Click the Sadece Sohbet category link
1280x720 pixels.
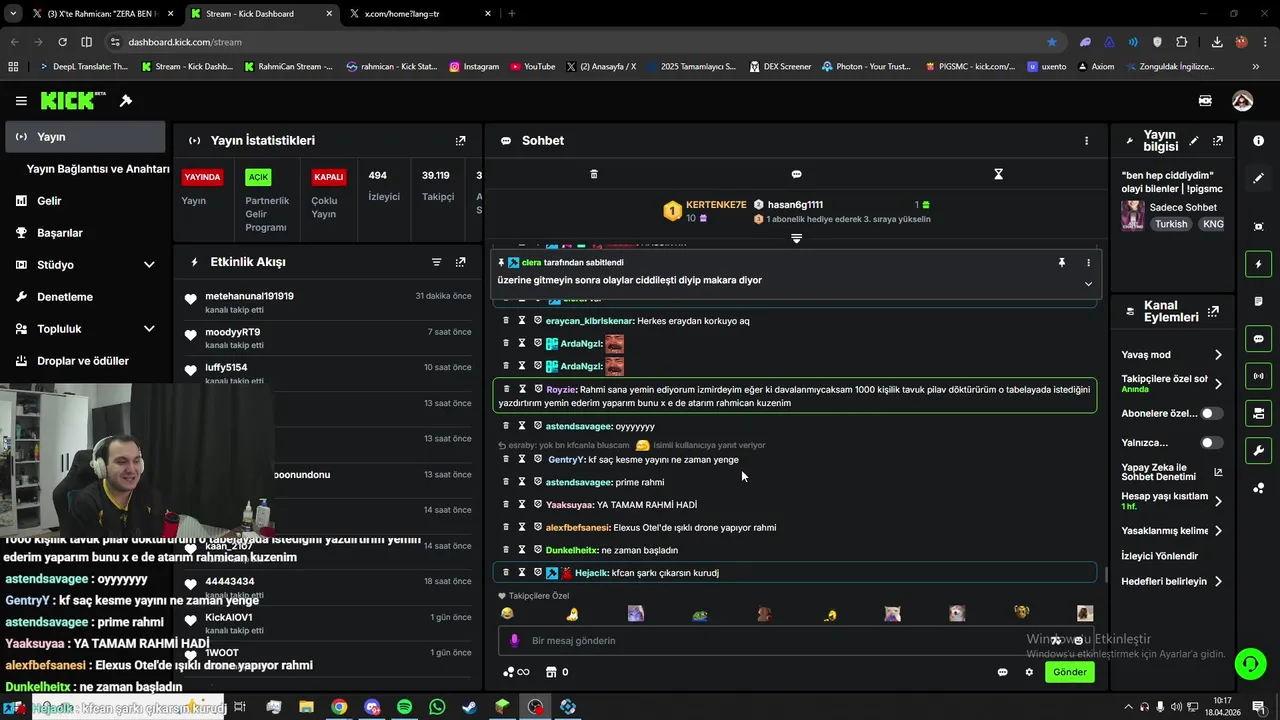coord(1183,207)
